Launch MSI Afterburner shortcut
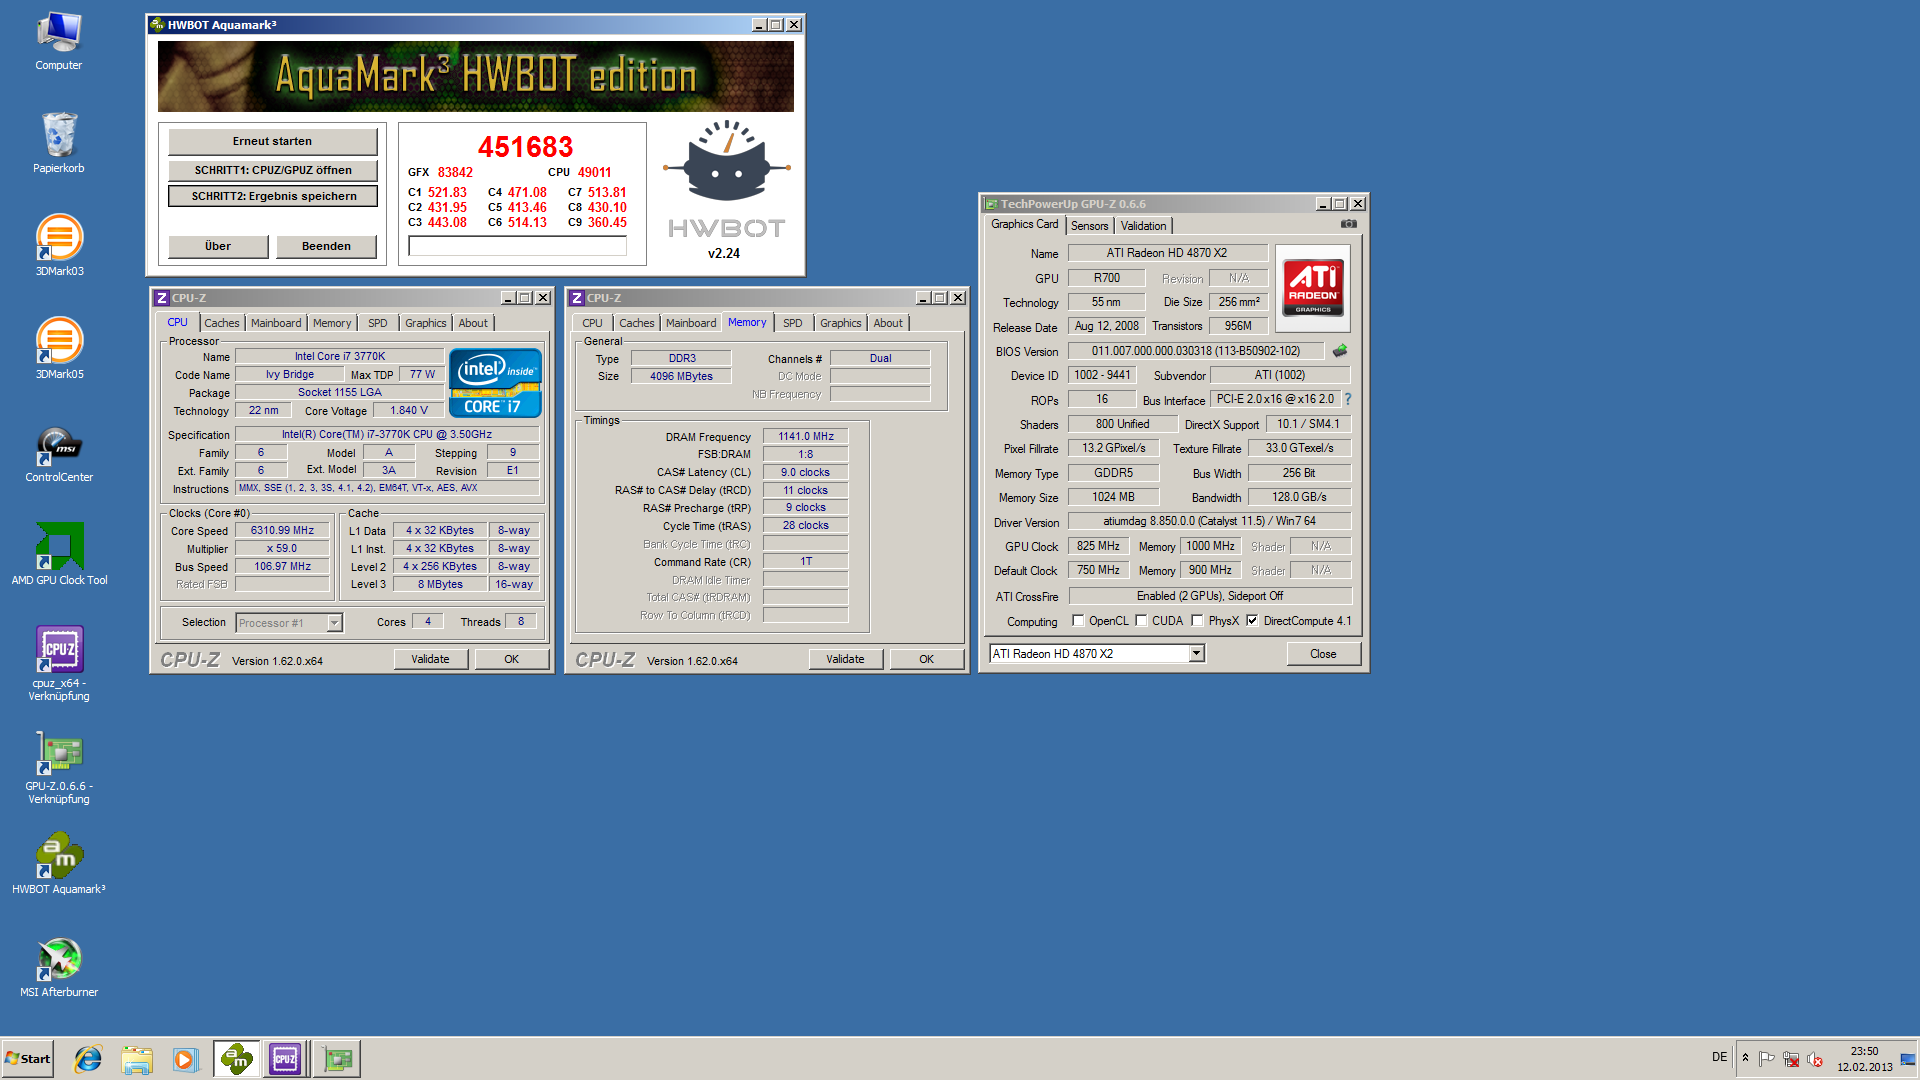This screenshot has width=1920, height=1080. click(59, 968)
